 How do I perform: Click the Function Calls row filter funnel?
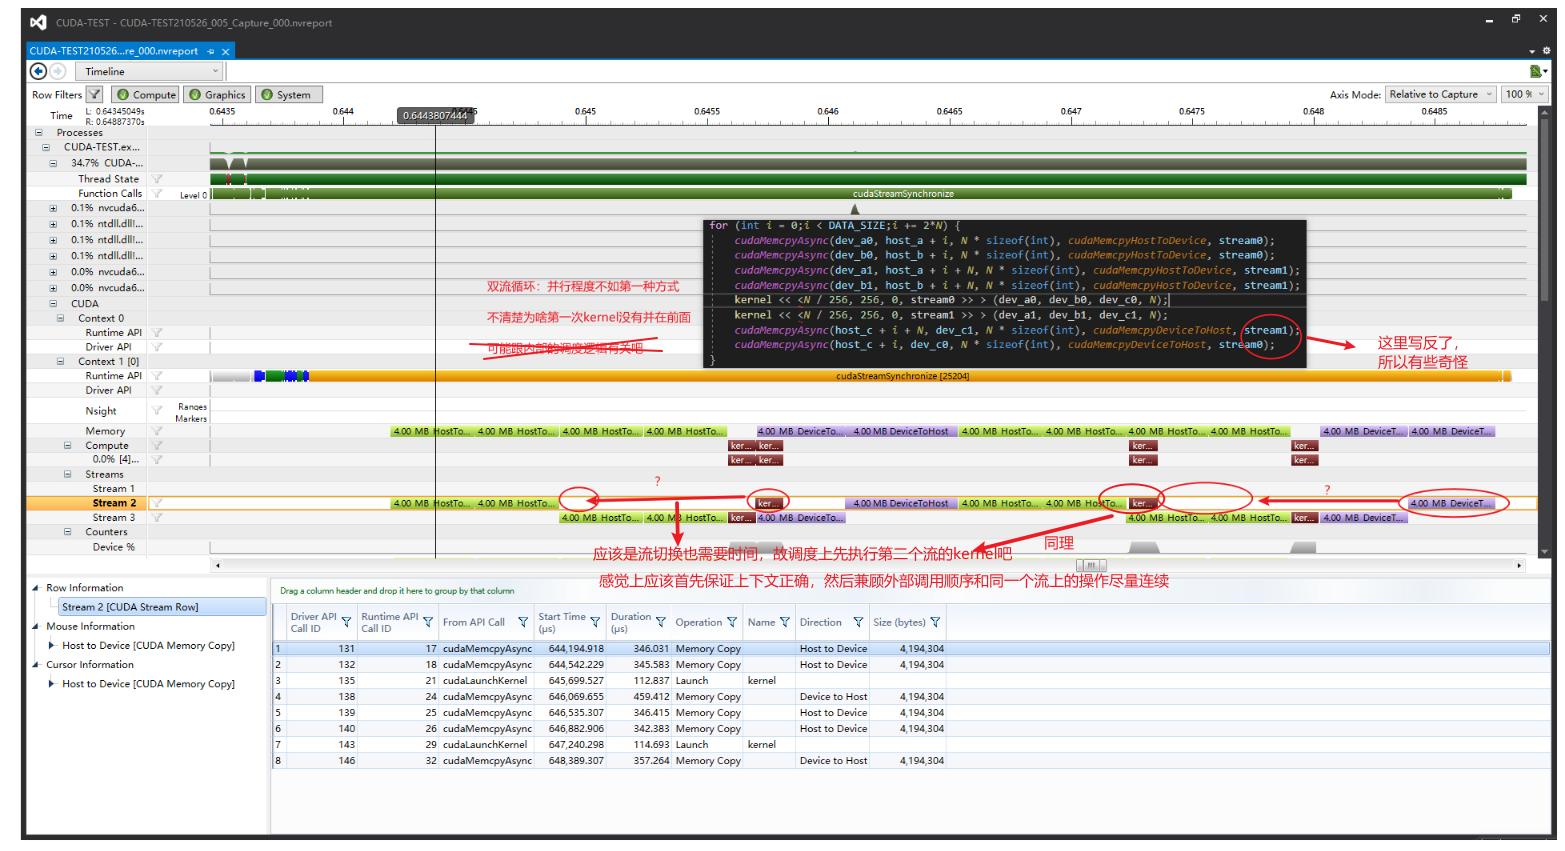pyautogui.click(x=157, y=194)
